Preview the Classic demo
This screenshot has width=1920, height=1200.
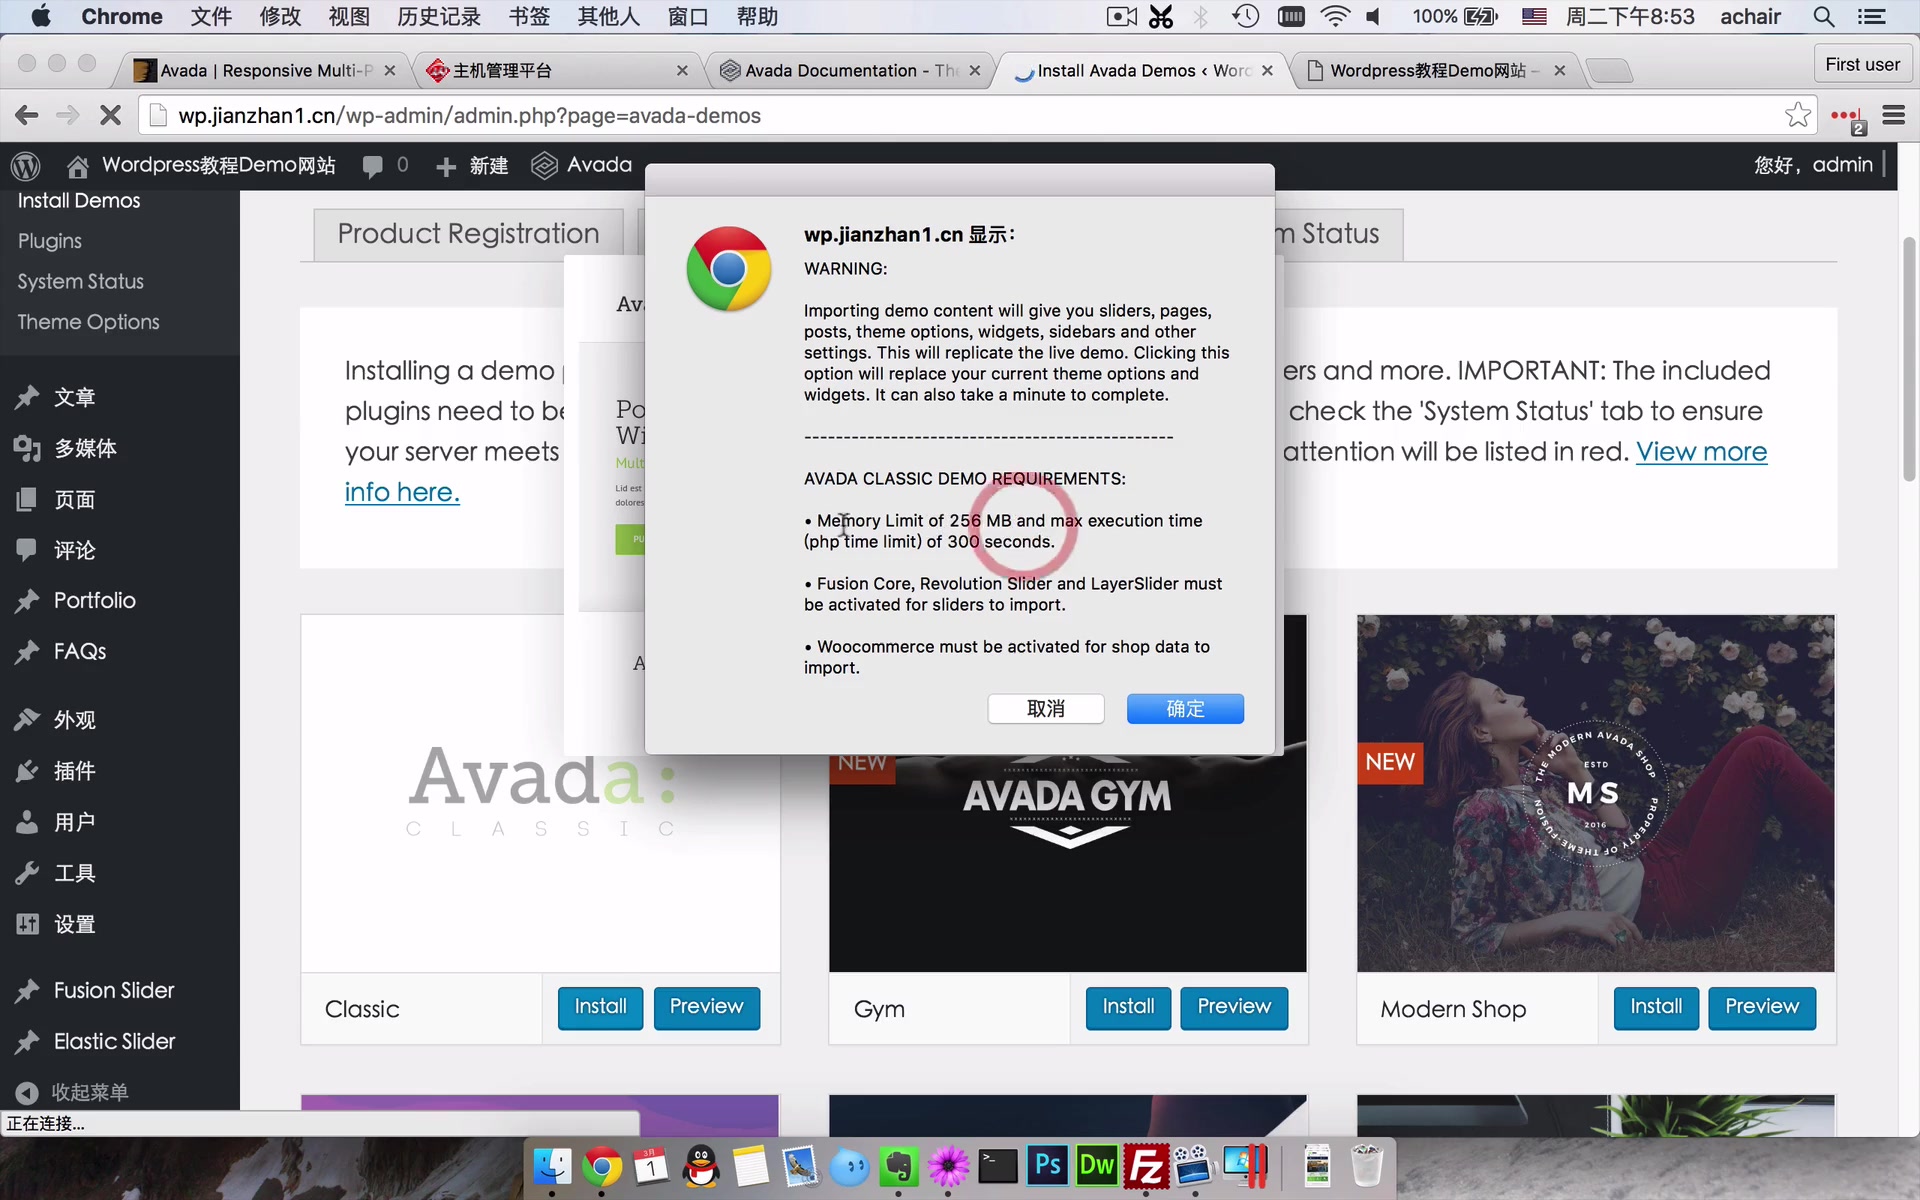click(x=706, y=1007)
